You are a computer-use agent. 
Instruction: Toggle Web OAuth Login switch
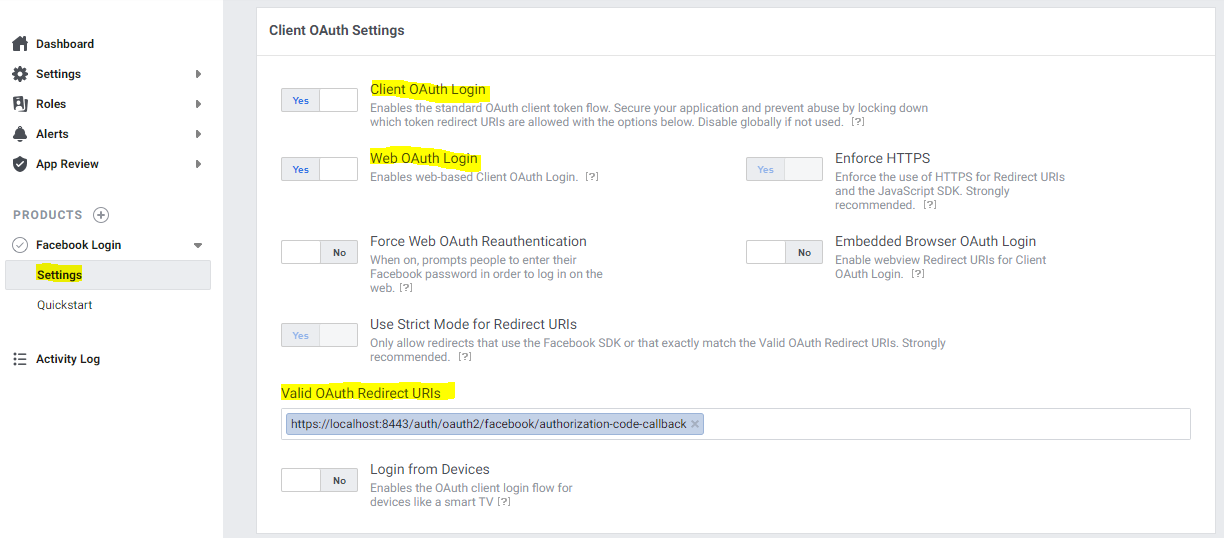pos(319,169)
